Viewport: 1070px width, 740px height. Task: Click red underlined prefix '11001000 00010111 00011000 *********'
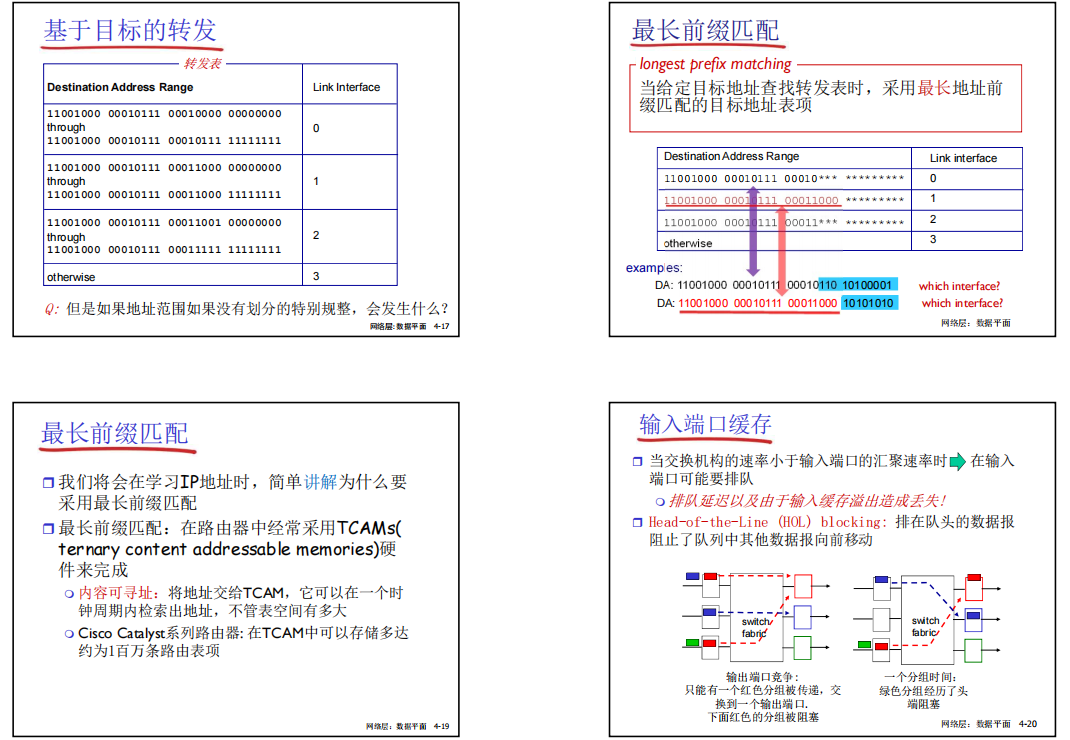point(784,200)
